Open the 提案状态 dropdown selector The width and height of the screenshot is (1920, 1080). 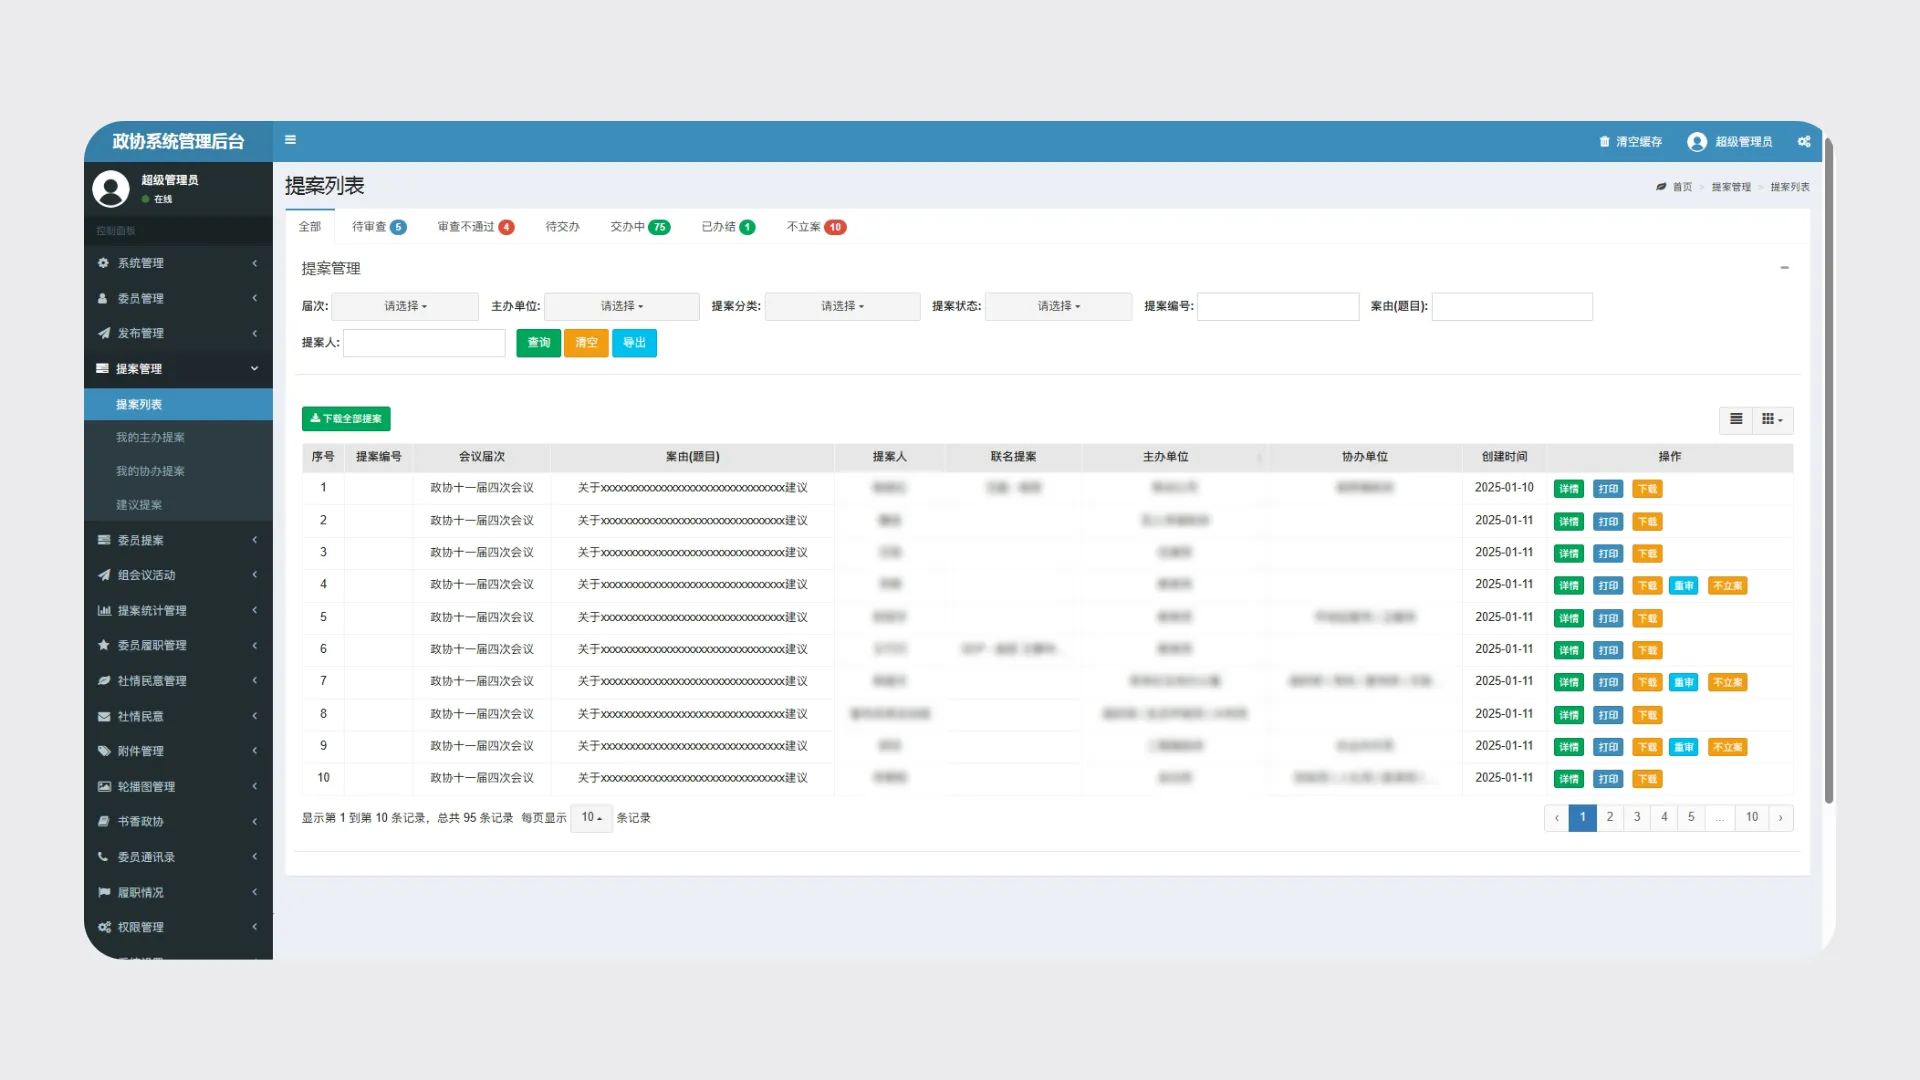(x=1058, y=306)
